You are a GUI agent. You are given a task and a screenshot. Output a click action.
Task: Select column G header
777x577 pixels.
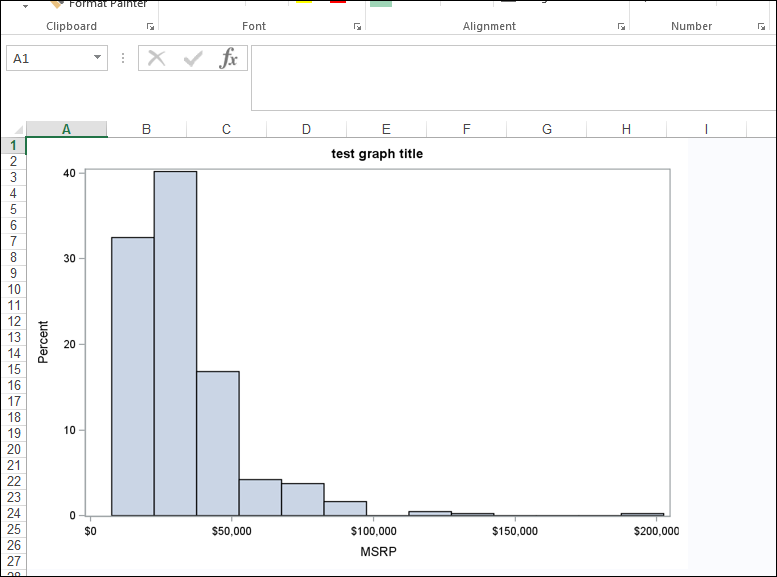[547, 129]
